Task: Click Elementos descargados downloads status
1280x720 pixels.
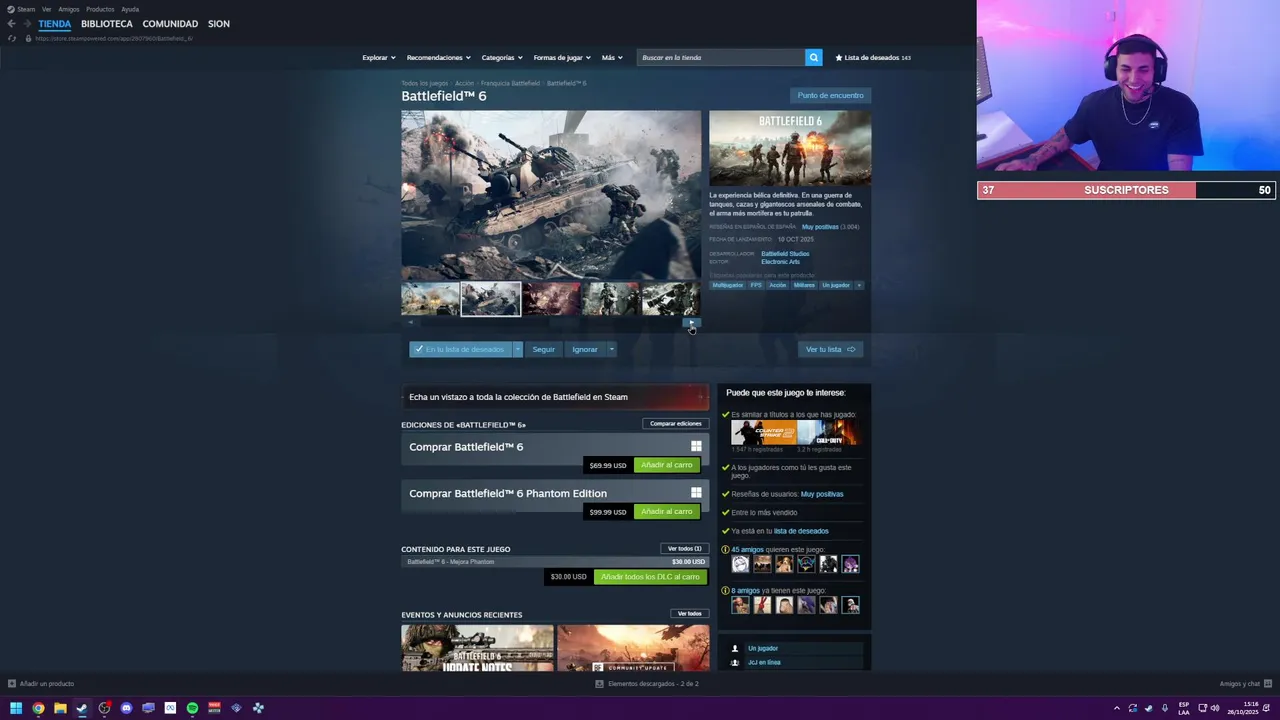Action: 647,684
